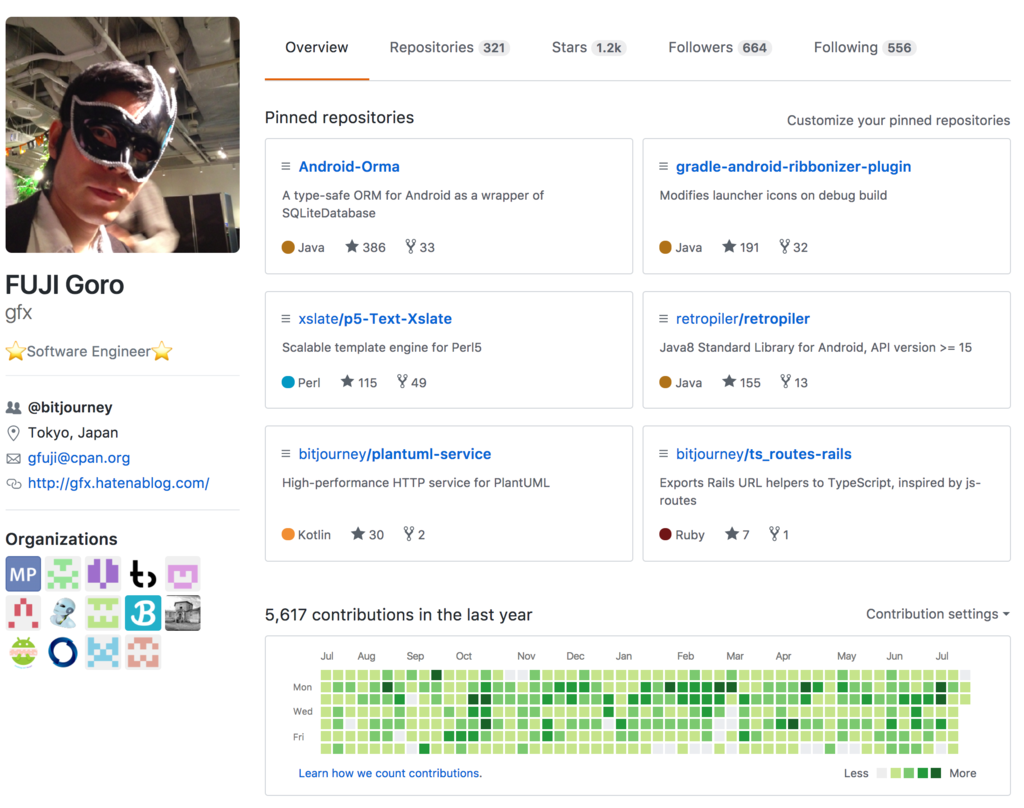Grab drag handle of retropiler card
This screenshot has height=808, width=1024.
pyautogui.click(x=664, y=319)
